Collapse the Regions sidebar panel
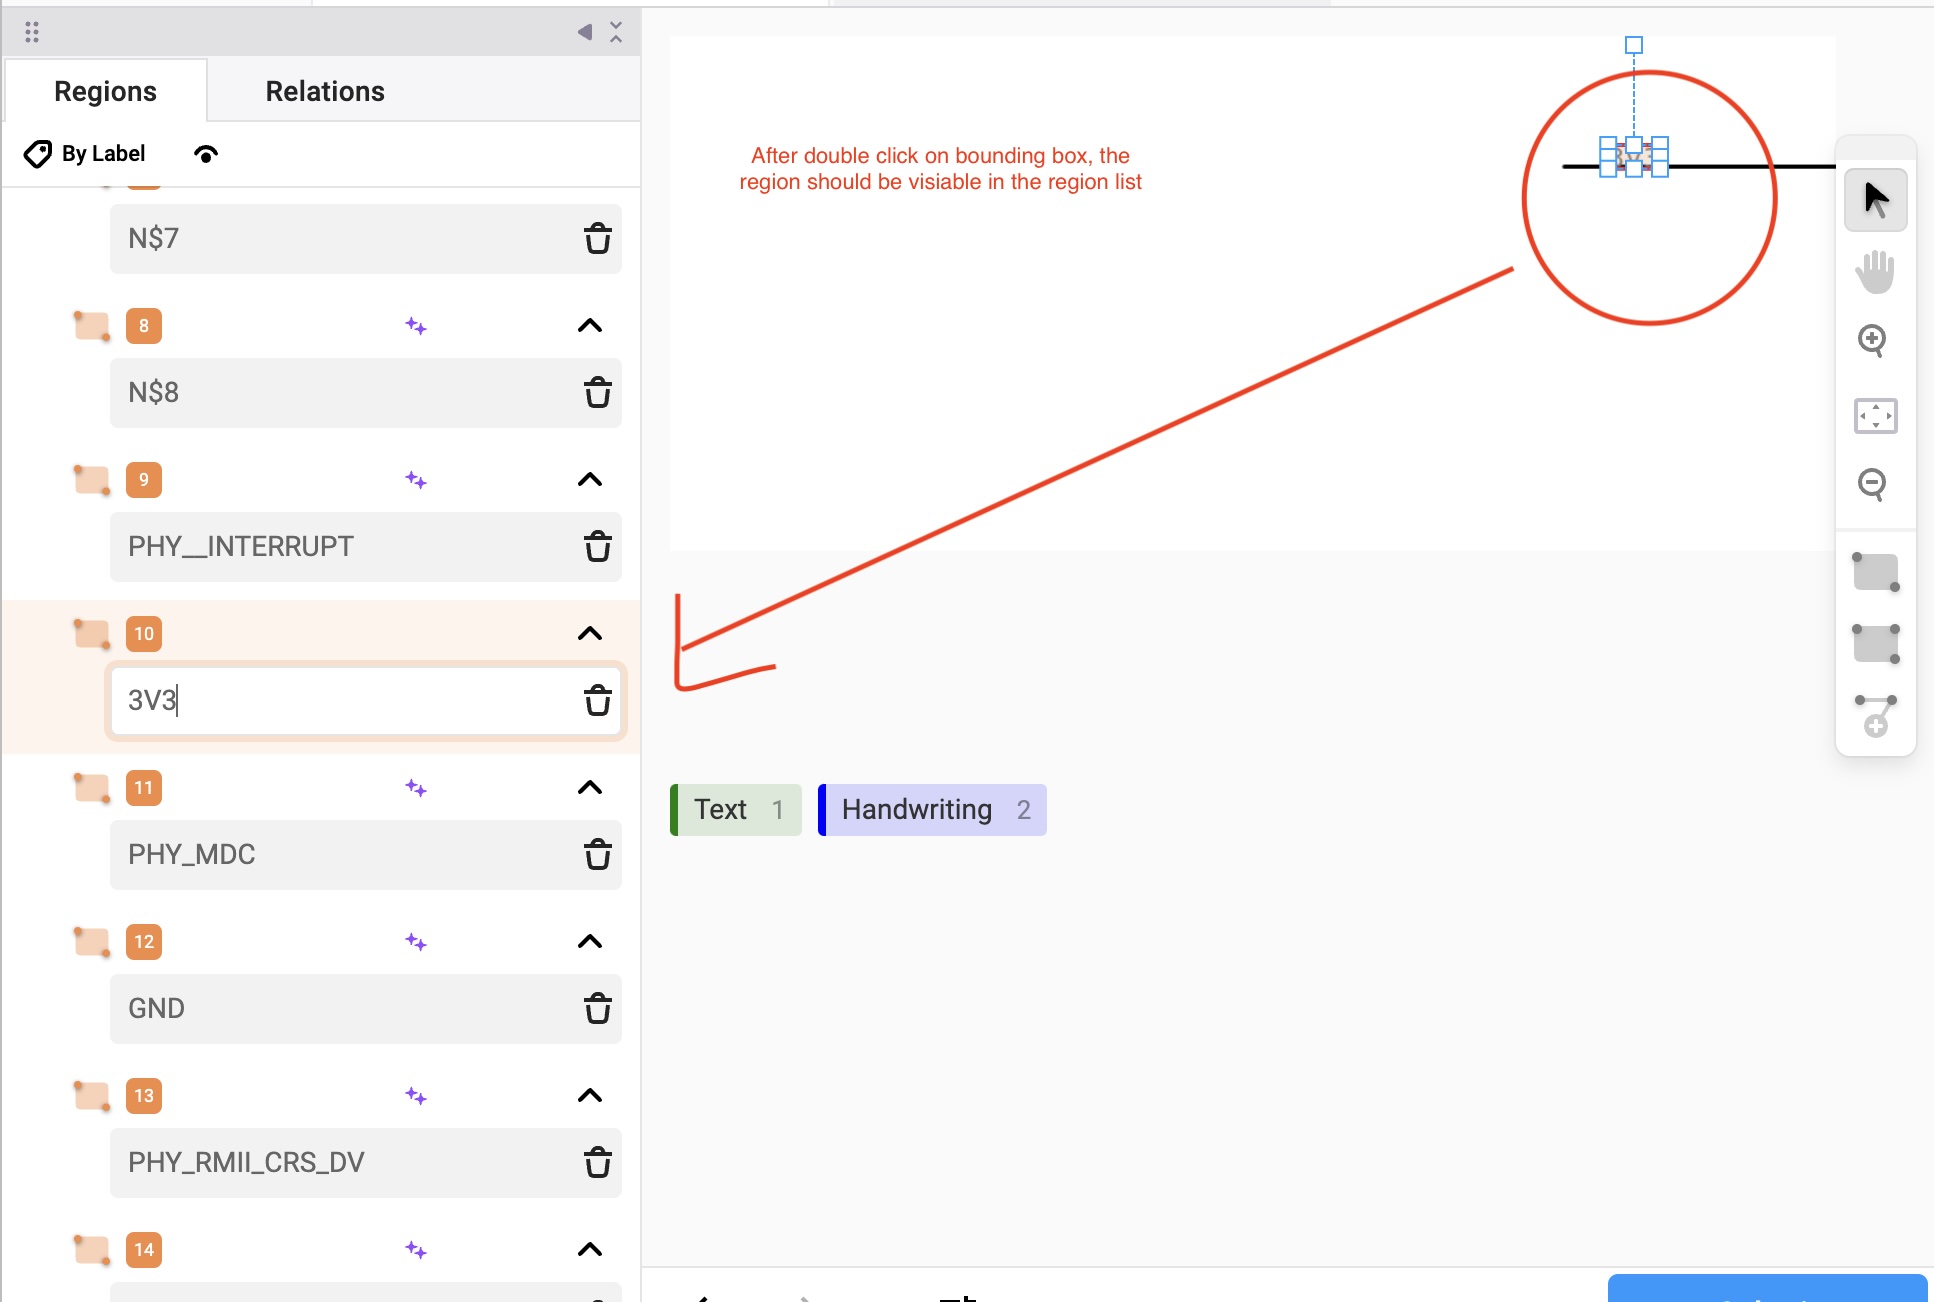The width and height of the screenshot is (1934, 1302). coord(583,31)
